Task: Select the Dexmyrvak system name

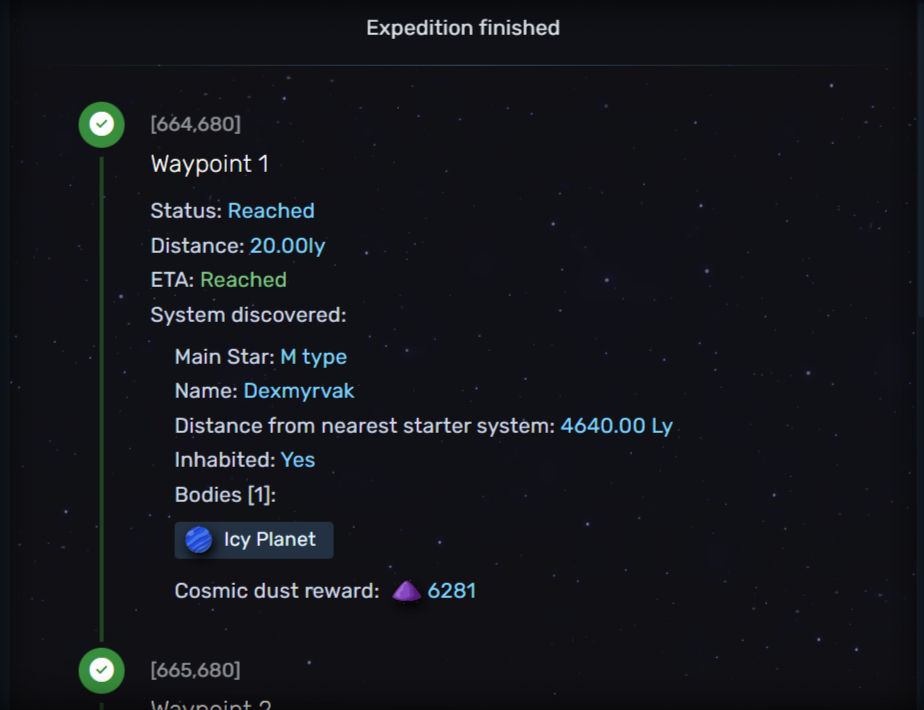Action: [299, 391]
